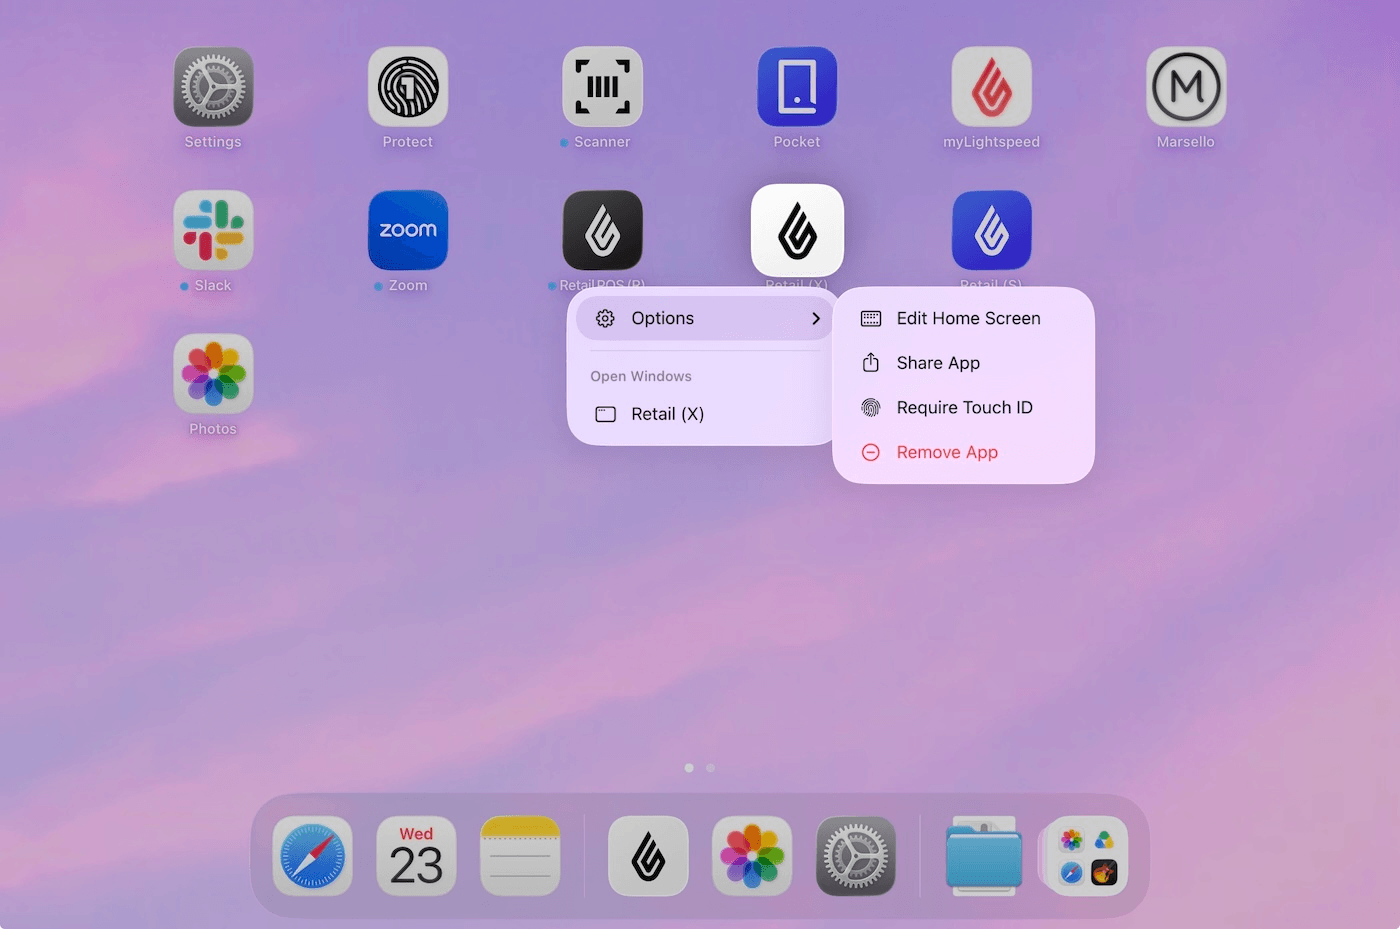Image resolution: width=1400 pixels, height=929 pixels.
Task: Launch the Marsello app
Action: coord(1186,87)
